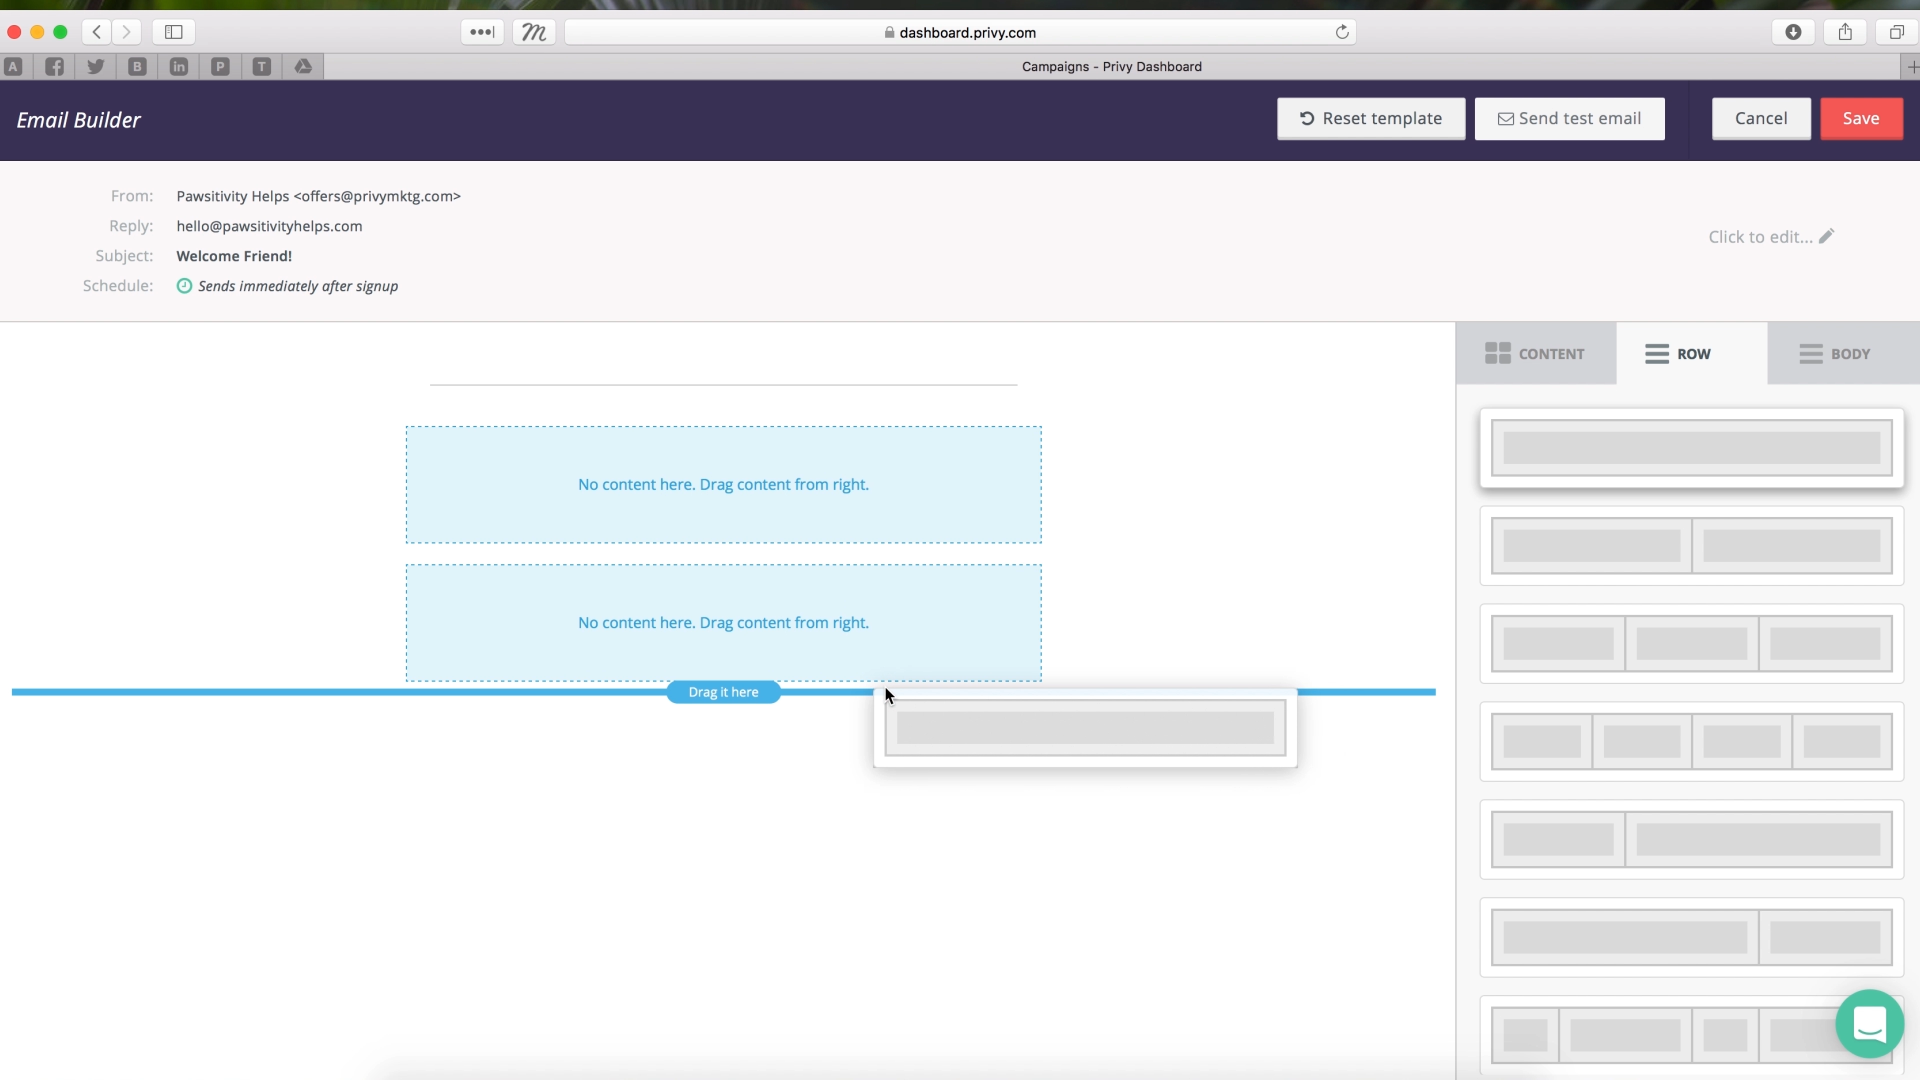
Task: Click the 'Email Builder' title
Action: pyautogui.click(x=79, y=120)
